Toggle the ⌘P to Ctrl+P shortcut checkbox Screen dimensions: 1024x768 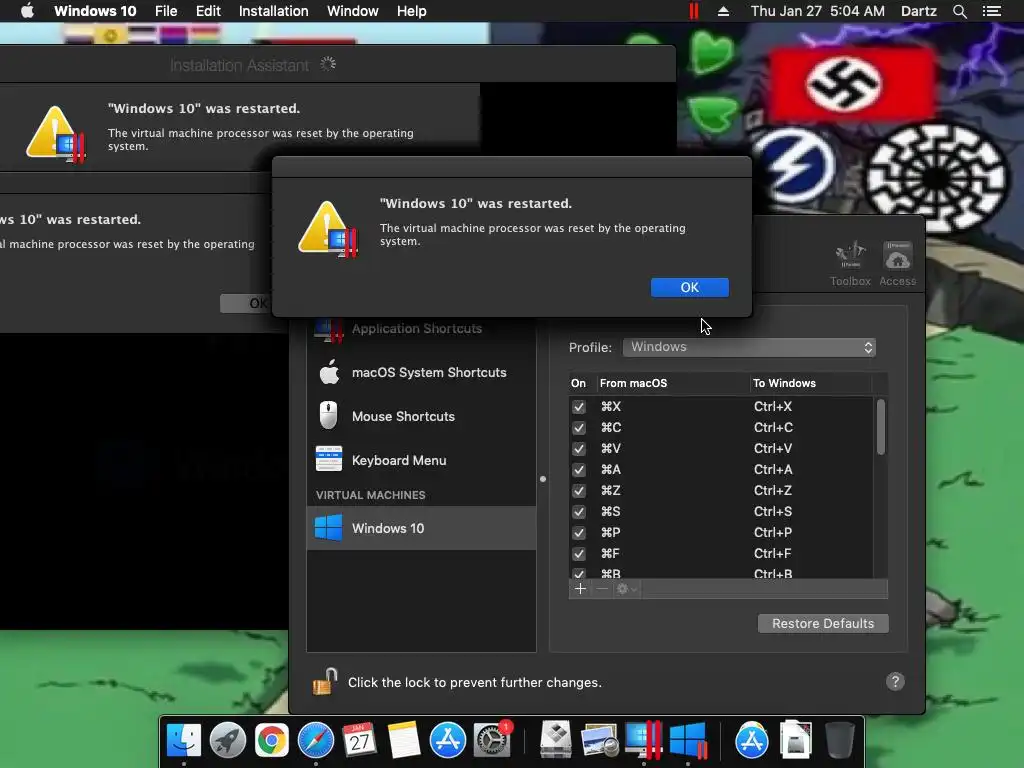click(x=579, y=533)
